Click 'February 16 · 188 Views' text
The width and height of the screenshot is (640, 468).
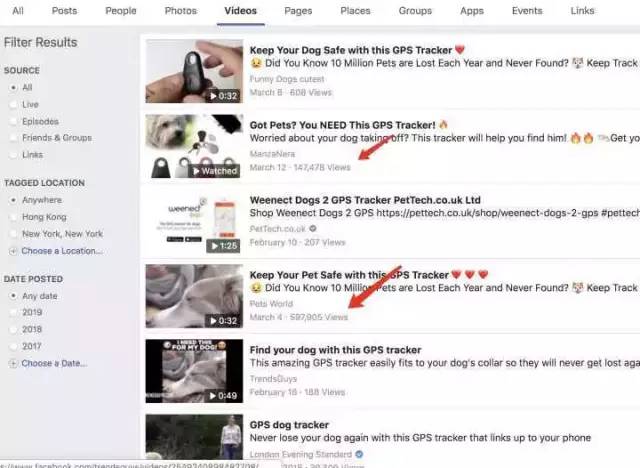click(297, 392)
